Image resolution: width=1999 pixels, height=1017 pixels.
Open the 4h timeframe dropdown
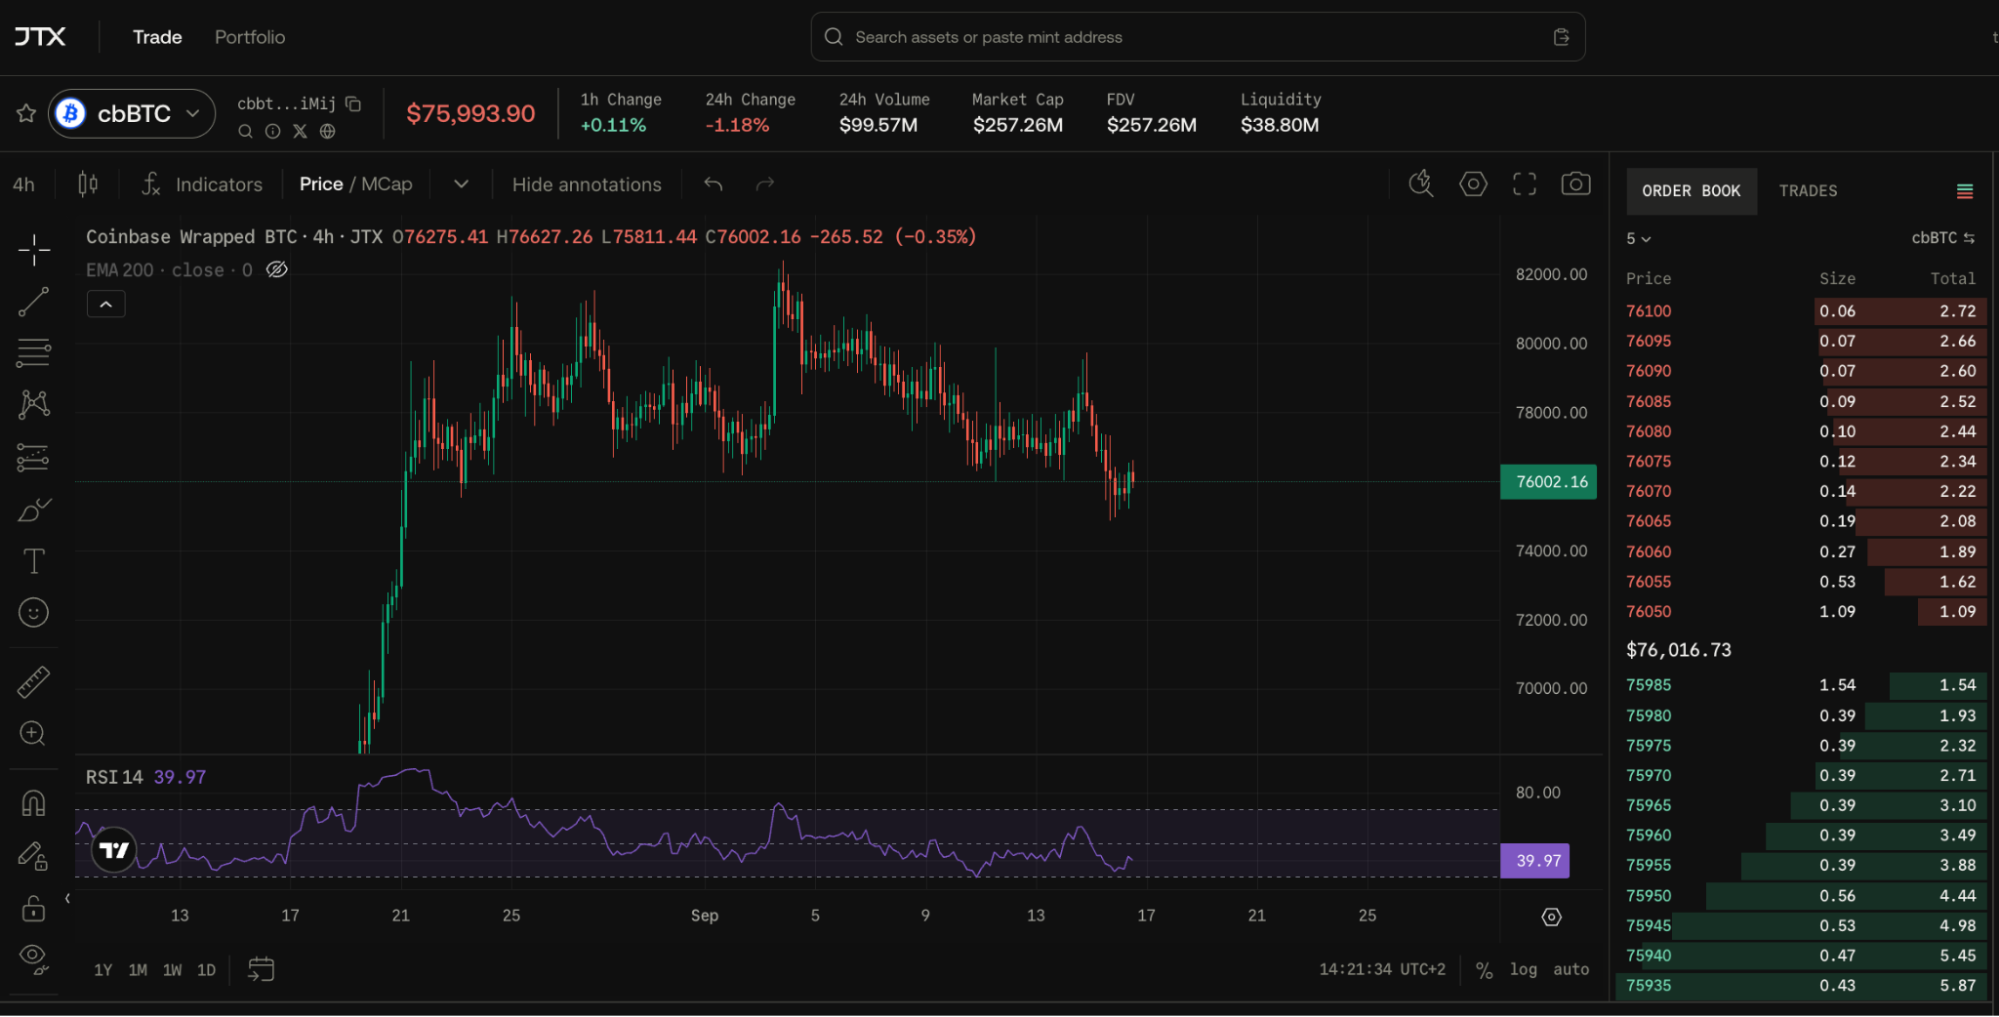click(23, 184)
